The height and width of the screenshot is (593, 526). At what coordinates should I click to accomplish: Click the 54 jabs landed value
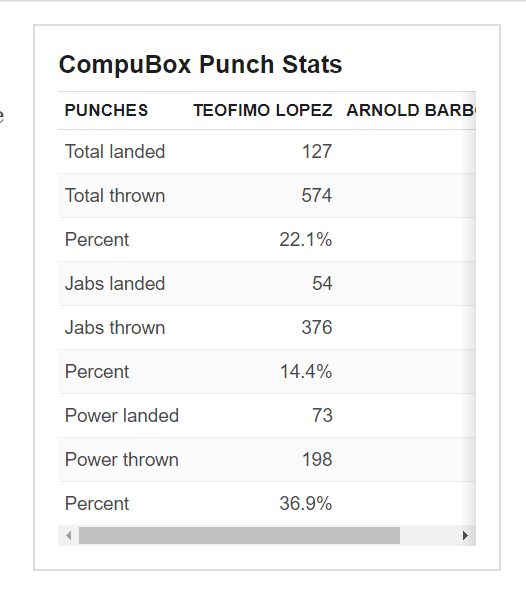tap(322, 284)
